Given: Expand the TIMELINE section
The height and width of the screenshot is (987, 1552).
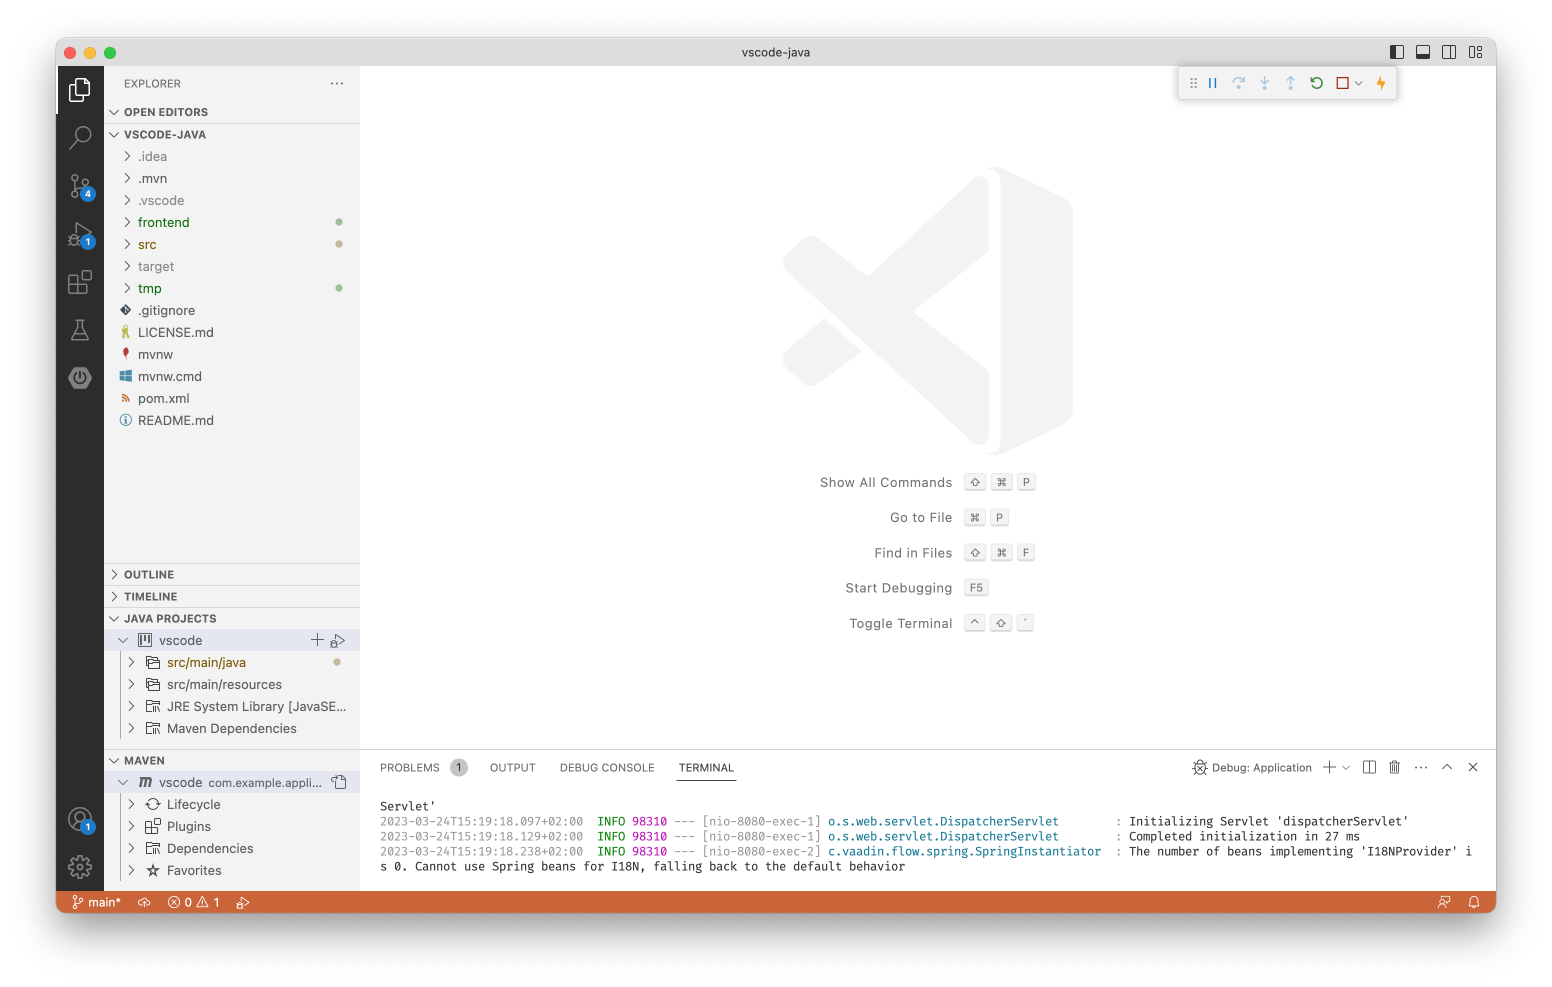Looking at the screenshot, I should [232, 597].
